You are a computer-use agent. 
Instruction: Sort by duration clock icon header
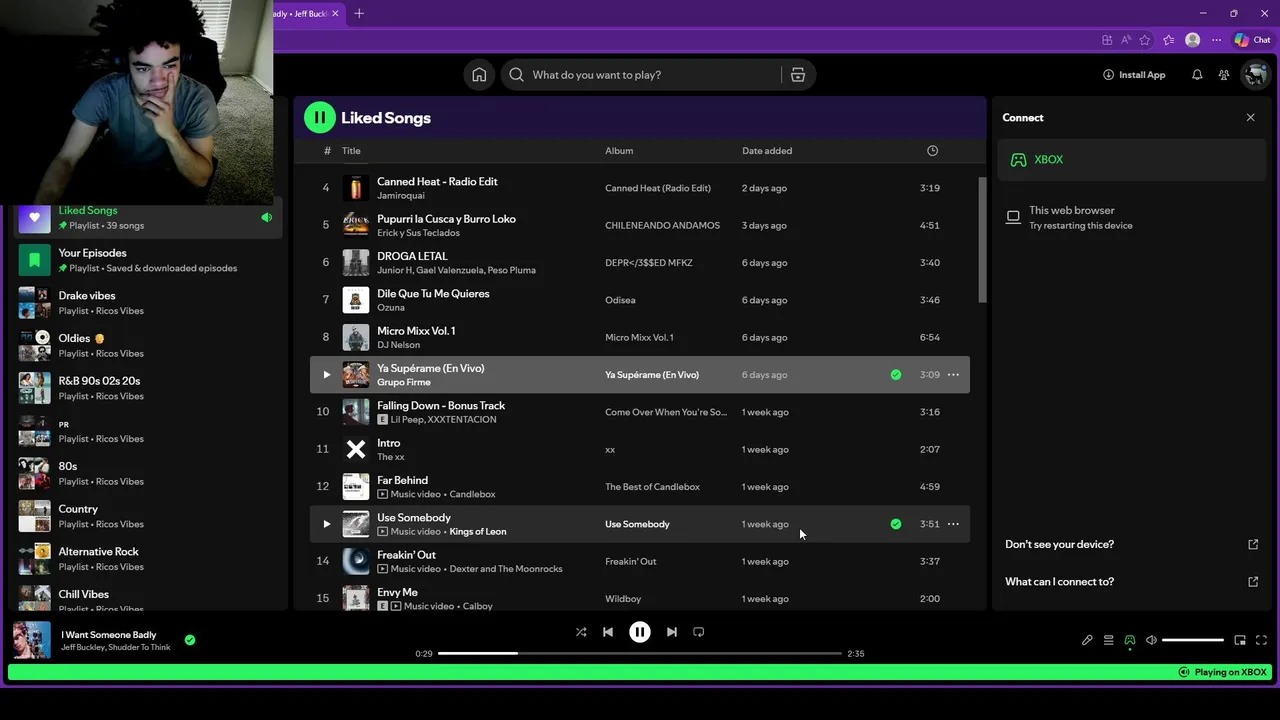click(x=932, y=151)
